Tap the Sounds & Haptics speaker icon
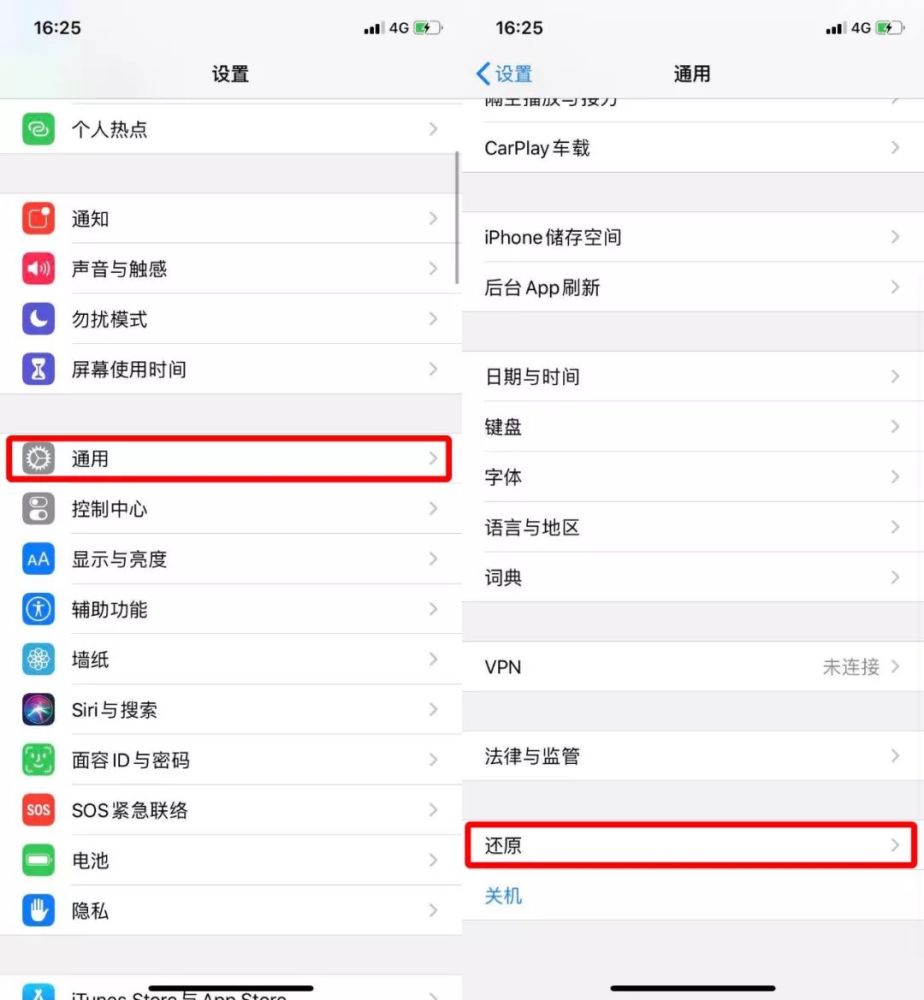This screenshot has width=924, height=1000. [38, 268]
